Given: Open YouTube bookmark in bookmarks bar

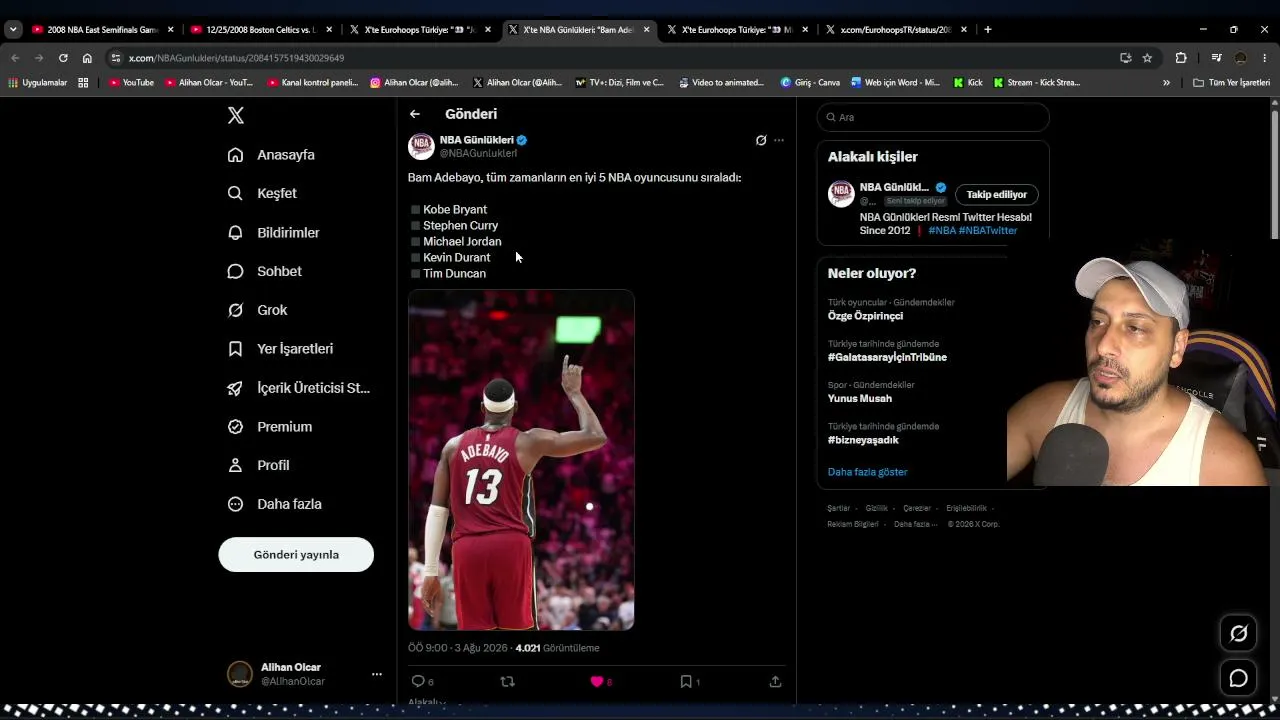Looking at the screenshot, I should click(x=131, y=83).
